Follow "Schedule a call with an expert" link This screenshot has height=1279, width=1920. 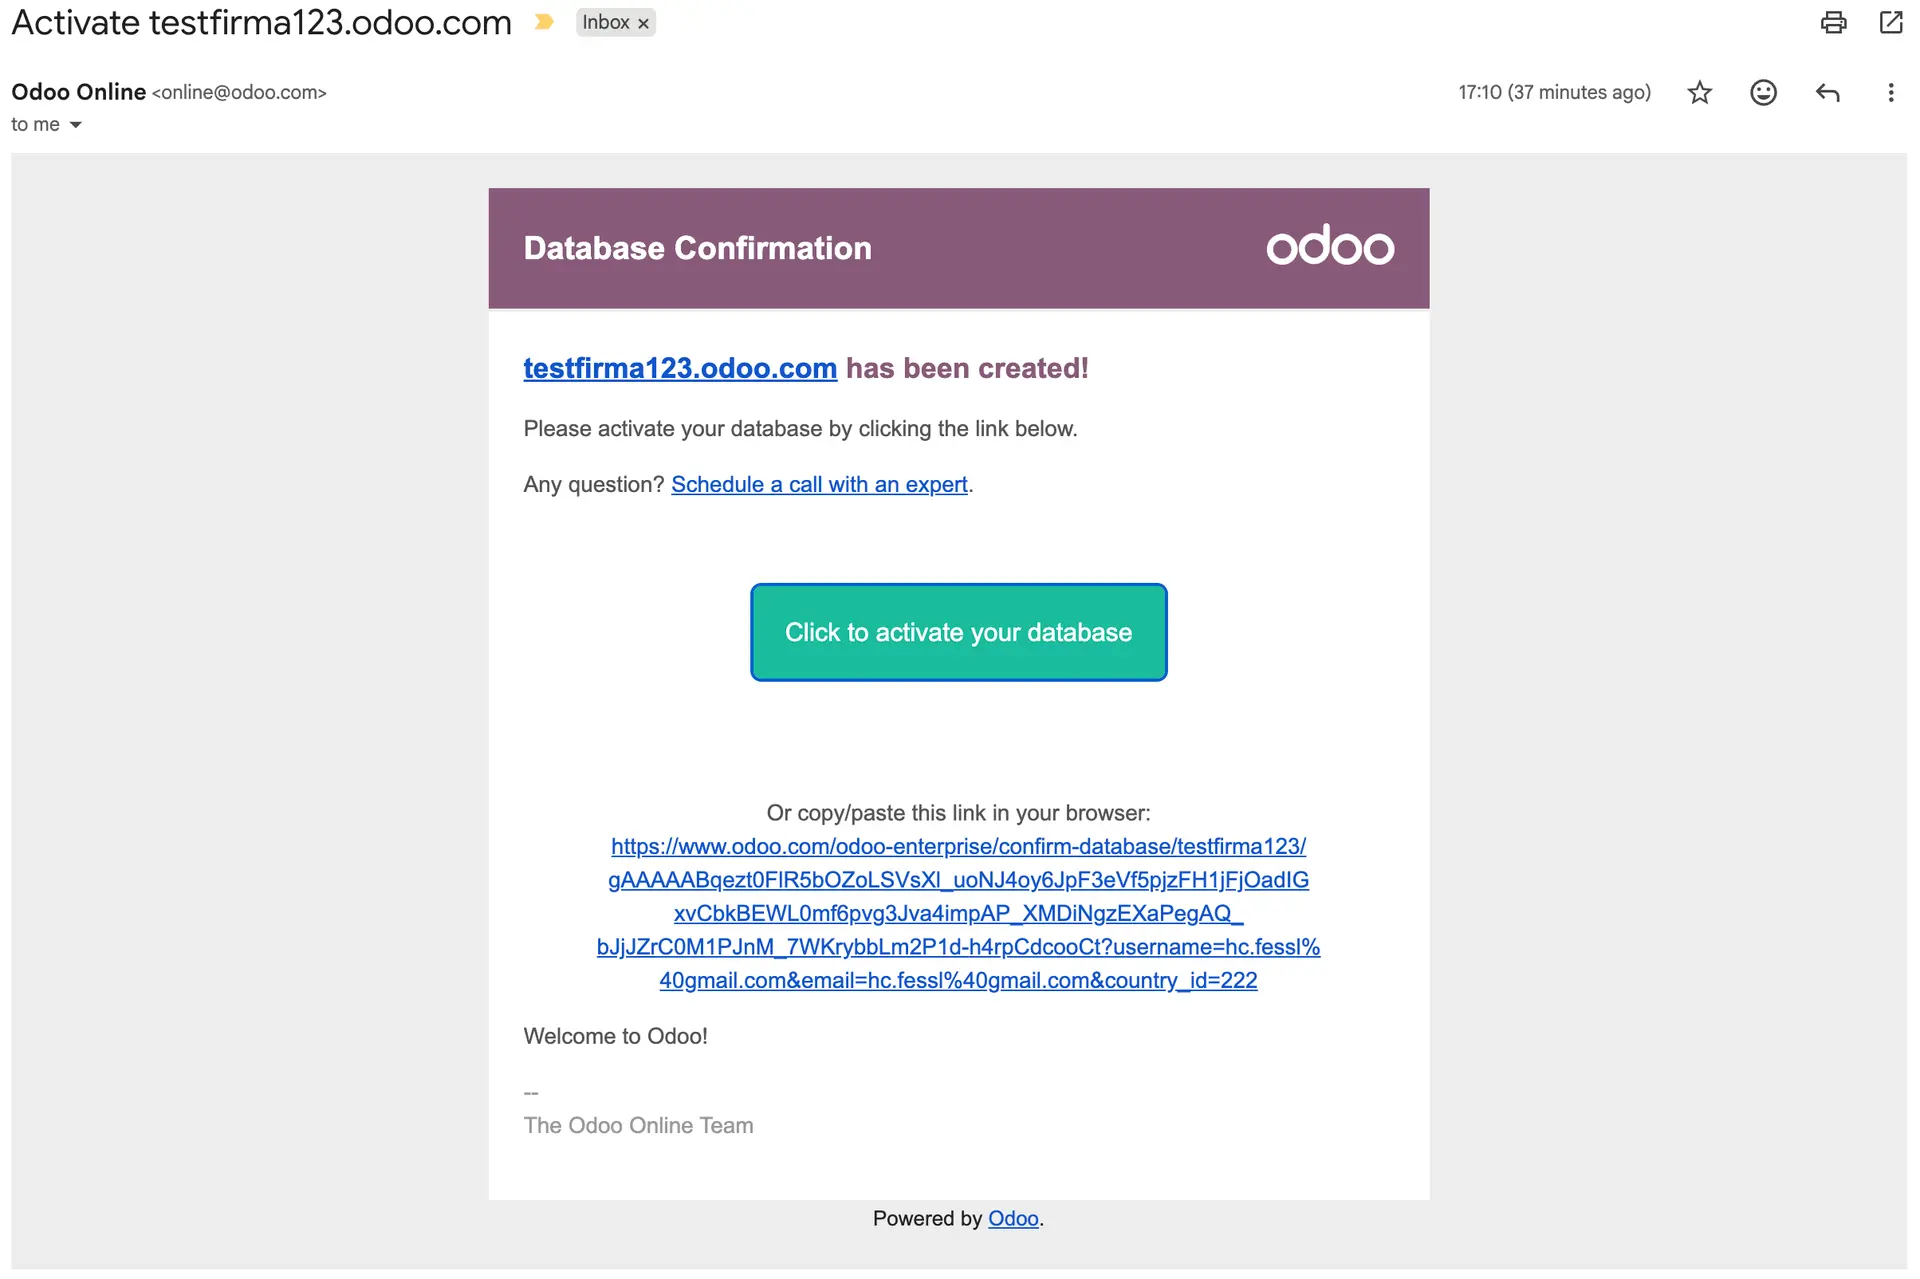(x=819, y=485)
